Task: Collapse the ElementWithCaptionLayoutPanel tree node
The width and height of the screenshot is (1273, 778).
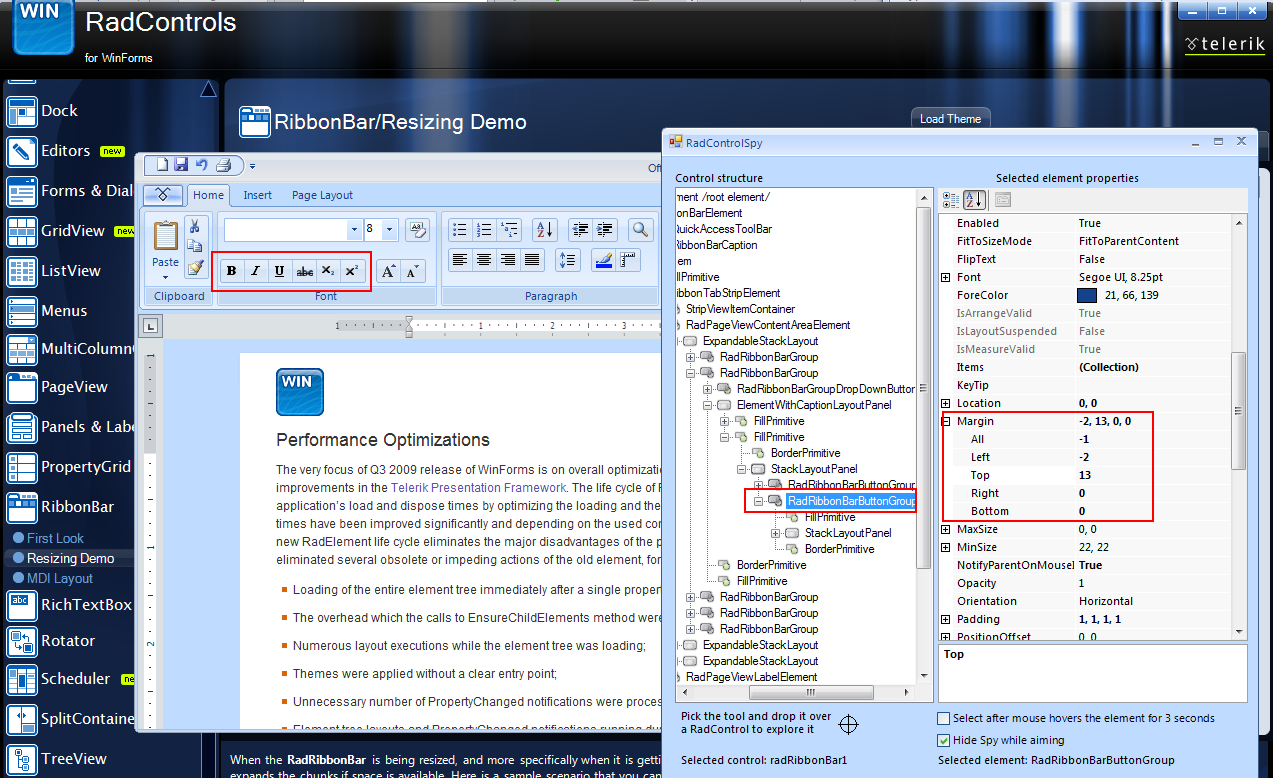Action: [707, 405]
